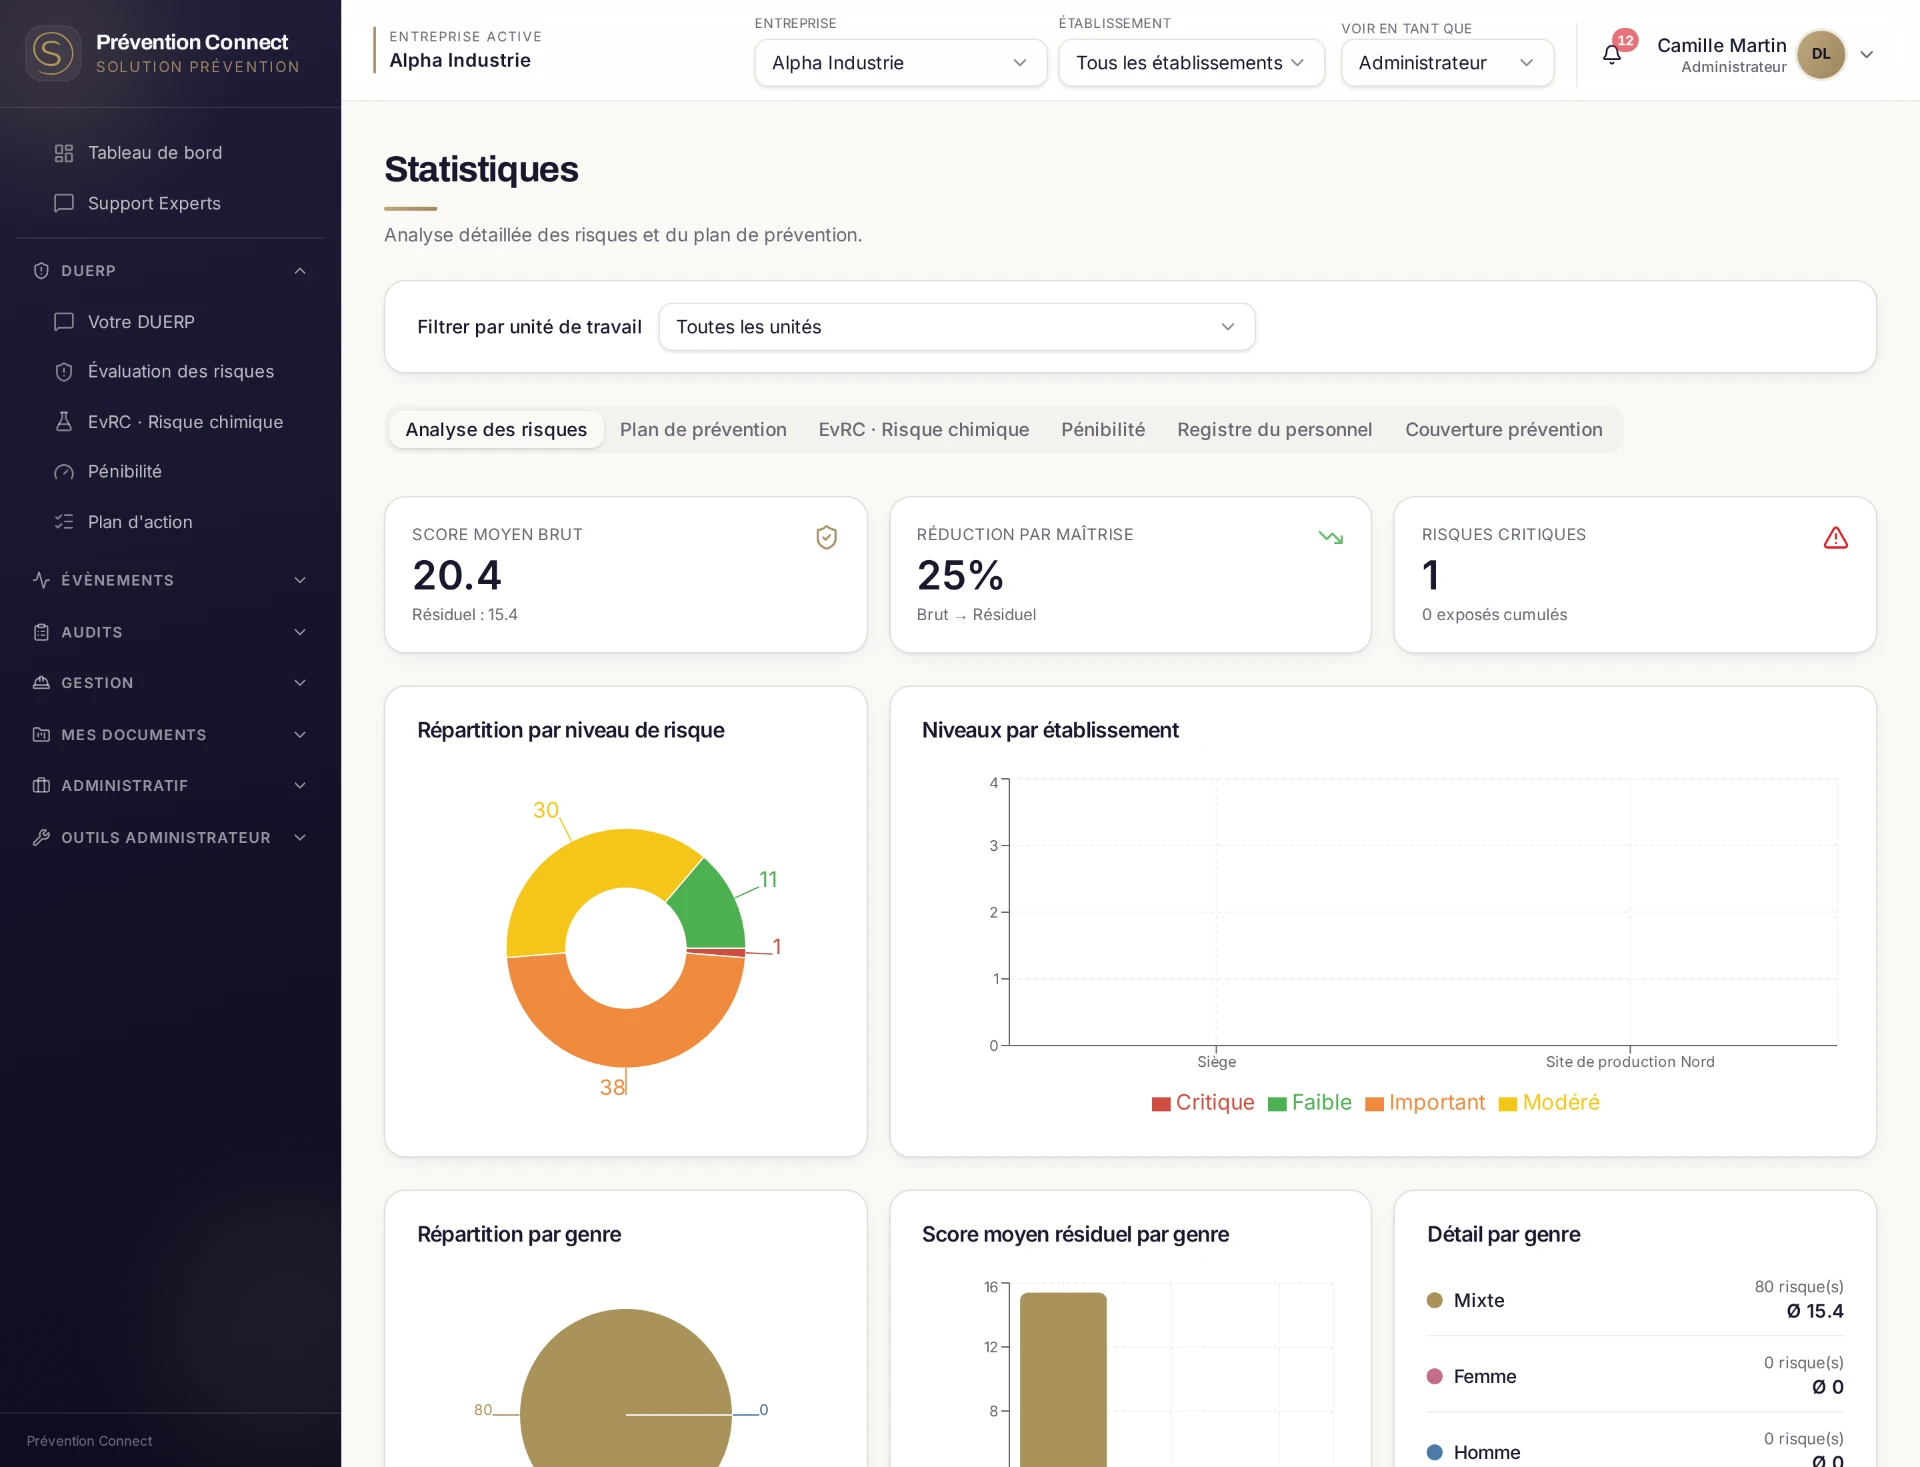Click the score value 20.4
The height and width of the screenshot is (1467, 1920).
[x=457, y=575]
